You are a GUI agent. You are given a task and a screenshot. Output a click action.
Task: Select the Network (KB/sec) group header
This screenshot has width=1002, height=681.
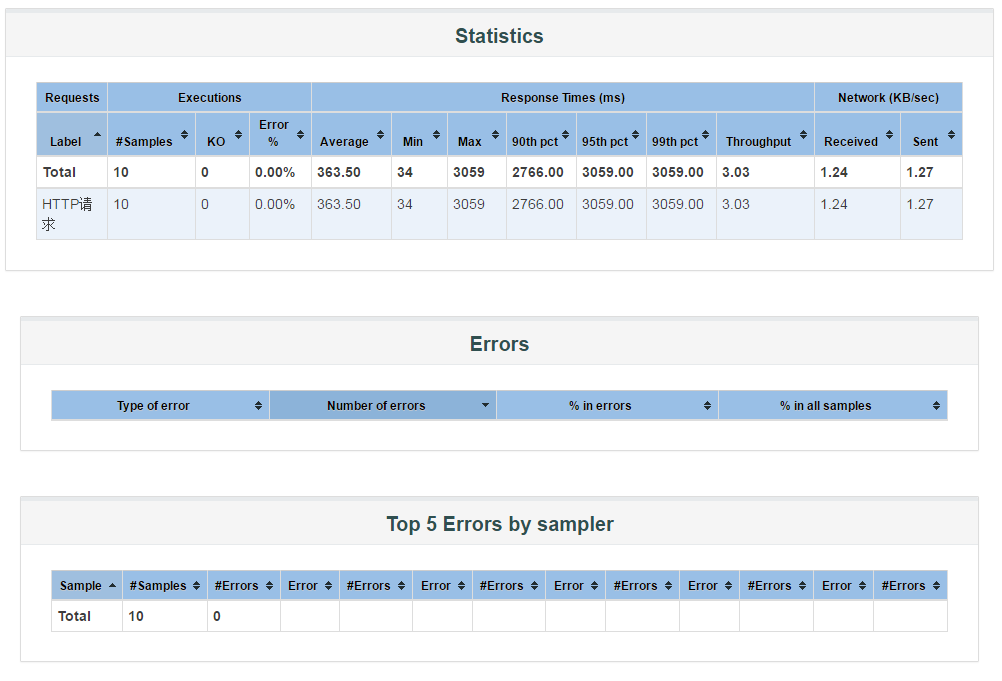point(888,98)
